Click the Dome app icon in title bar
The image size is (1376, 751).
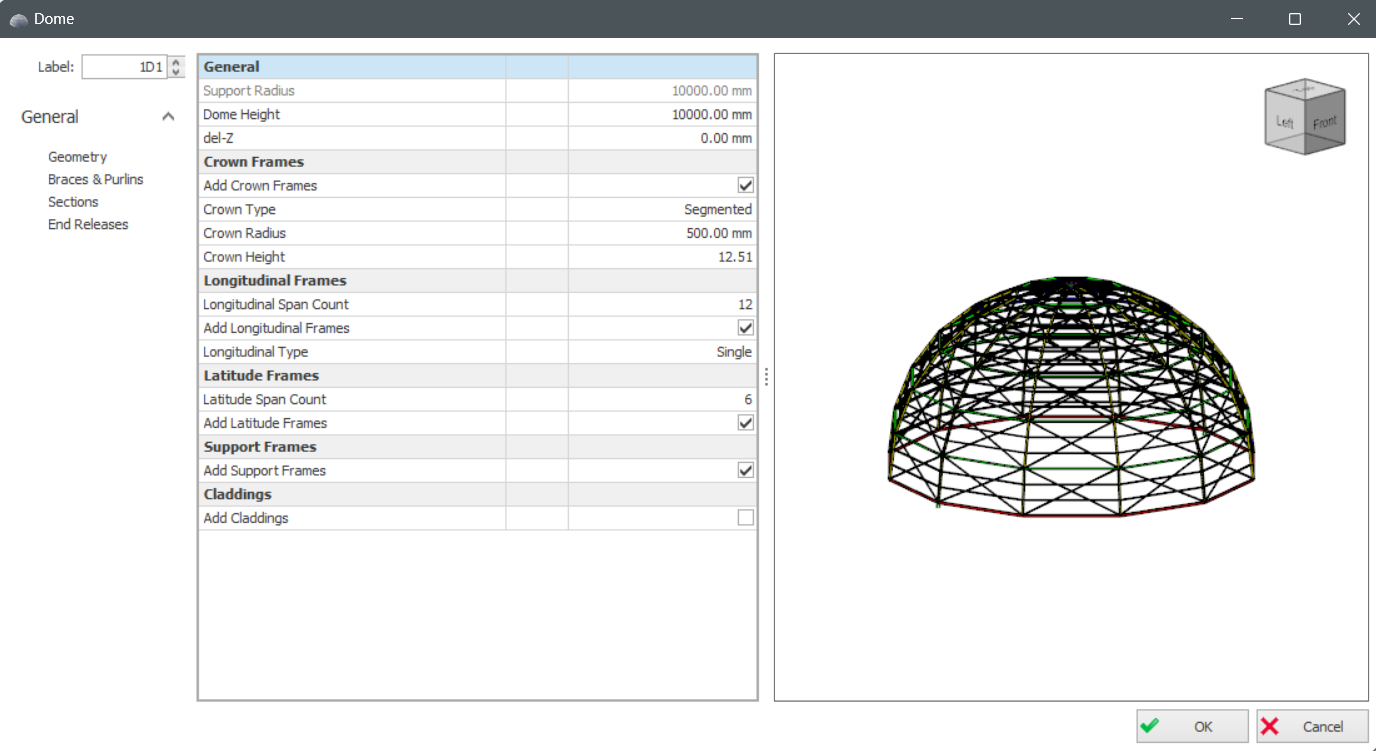click(18, 19)
